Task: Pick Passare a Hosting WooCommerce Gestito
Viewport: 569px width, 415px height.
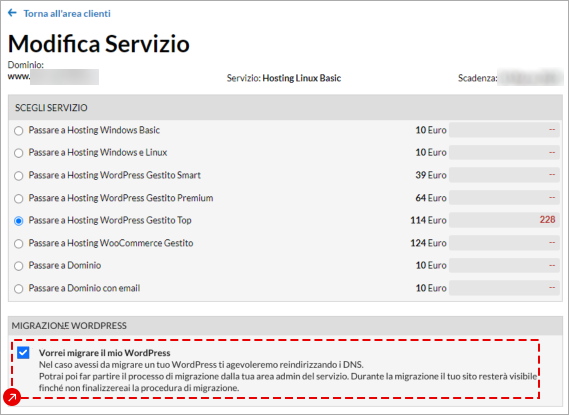Action: [19, 243]
